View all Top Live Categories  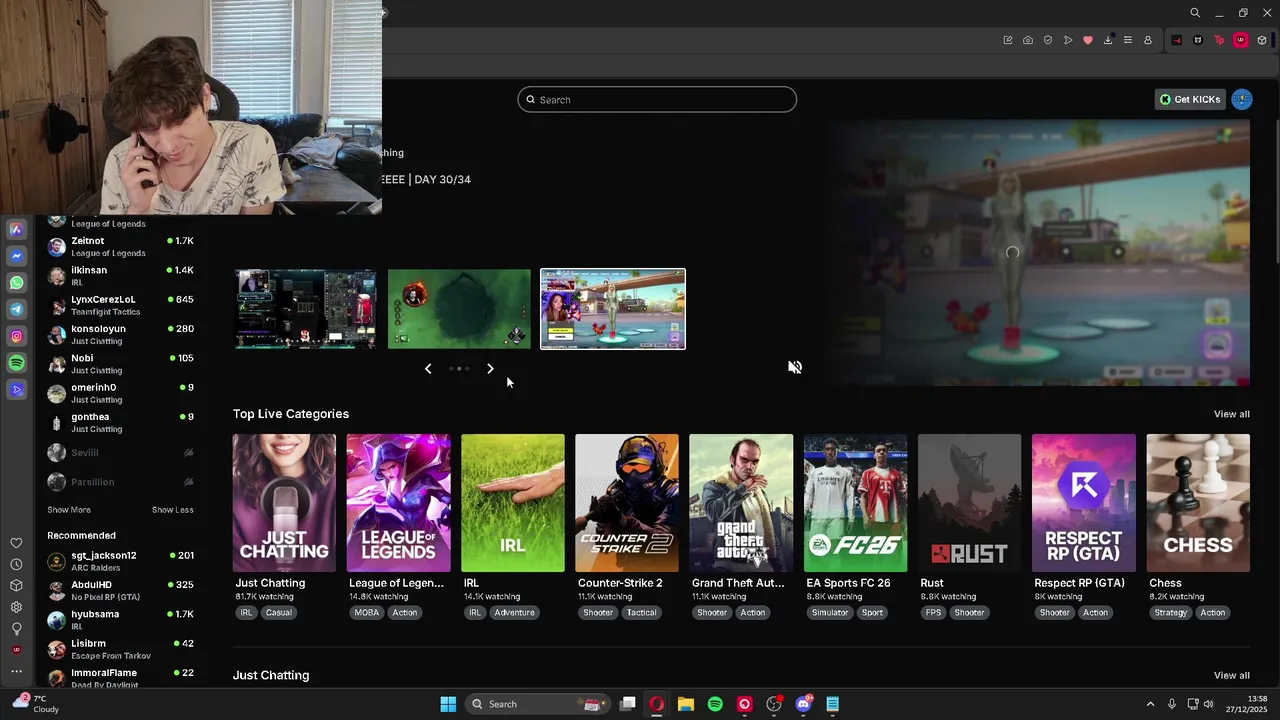point(1232,414)
